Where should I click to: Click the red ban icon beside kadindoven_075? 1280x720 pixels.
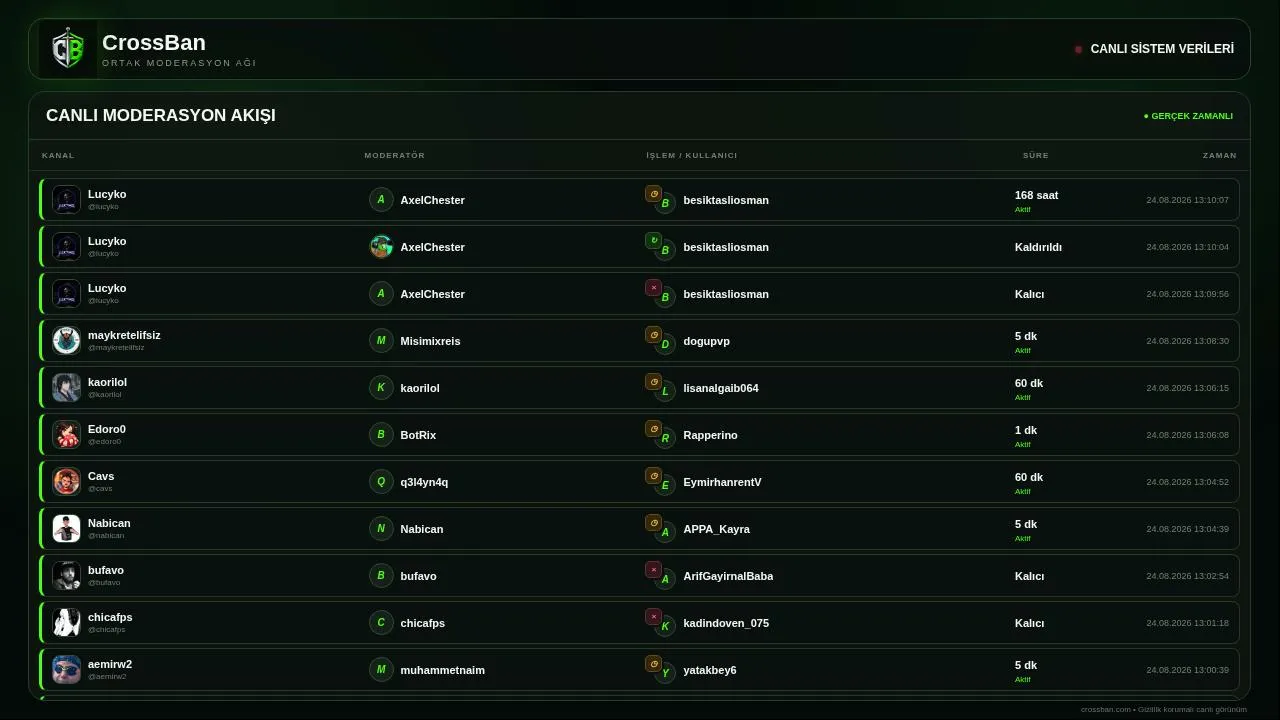[653, 616]
